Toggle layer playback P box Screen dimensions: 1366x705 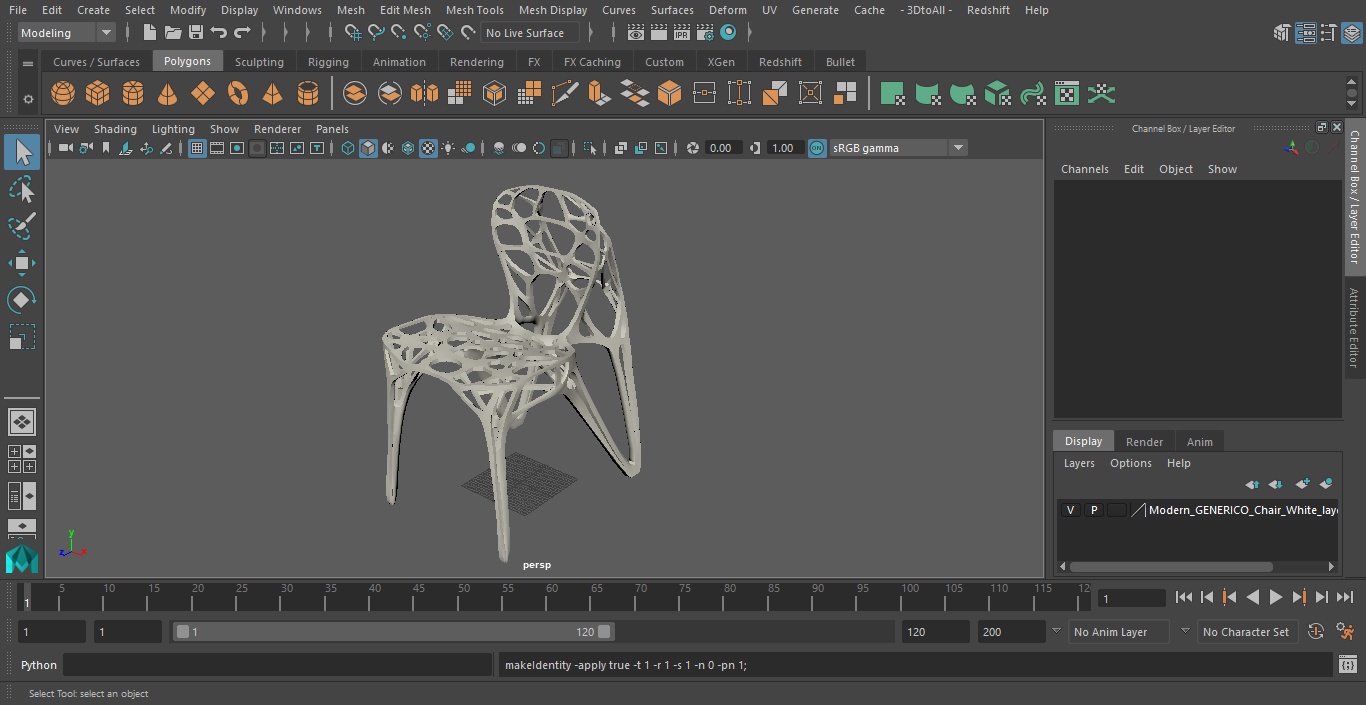[1093, 510]
